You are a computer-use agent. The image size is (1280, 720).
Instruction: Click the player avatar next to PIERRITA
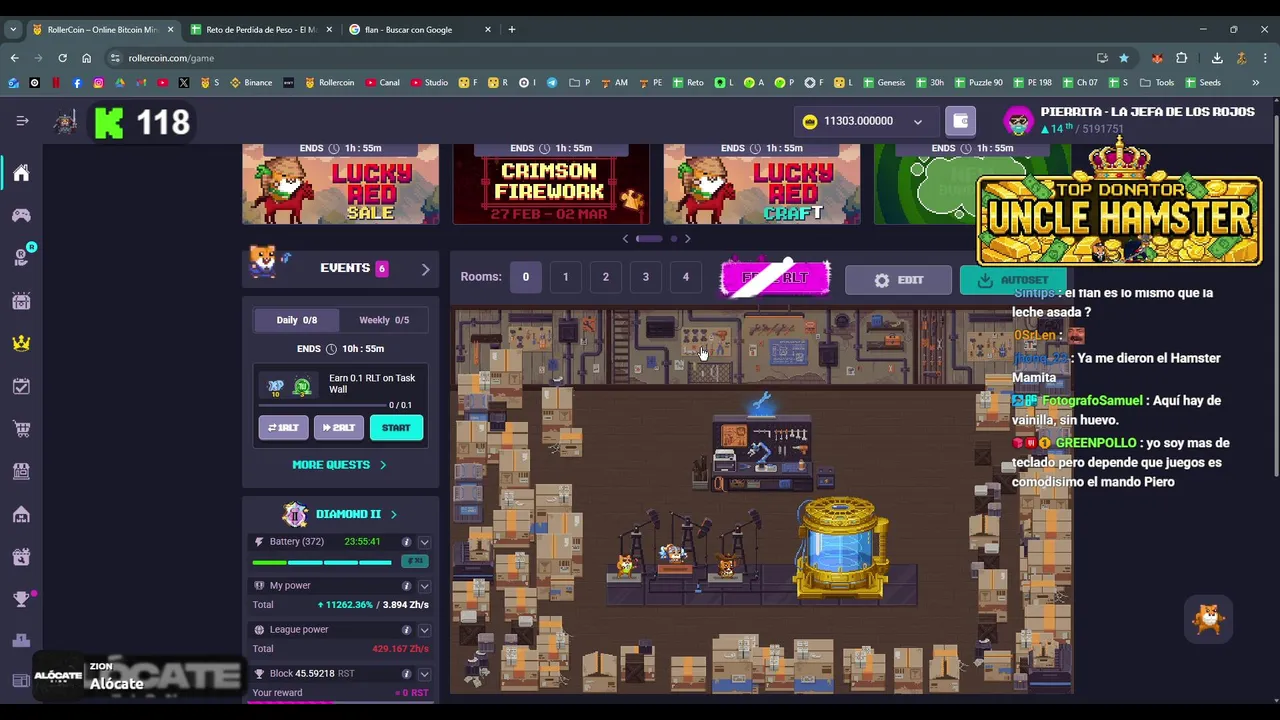pos(1018,121)
